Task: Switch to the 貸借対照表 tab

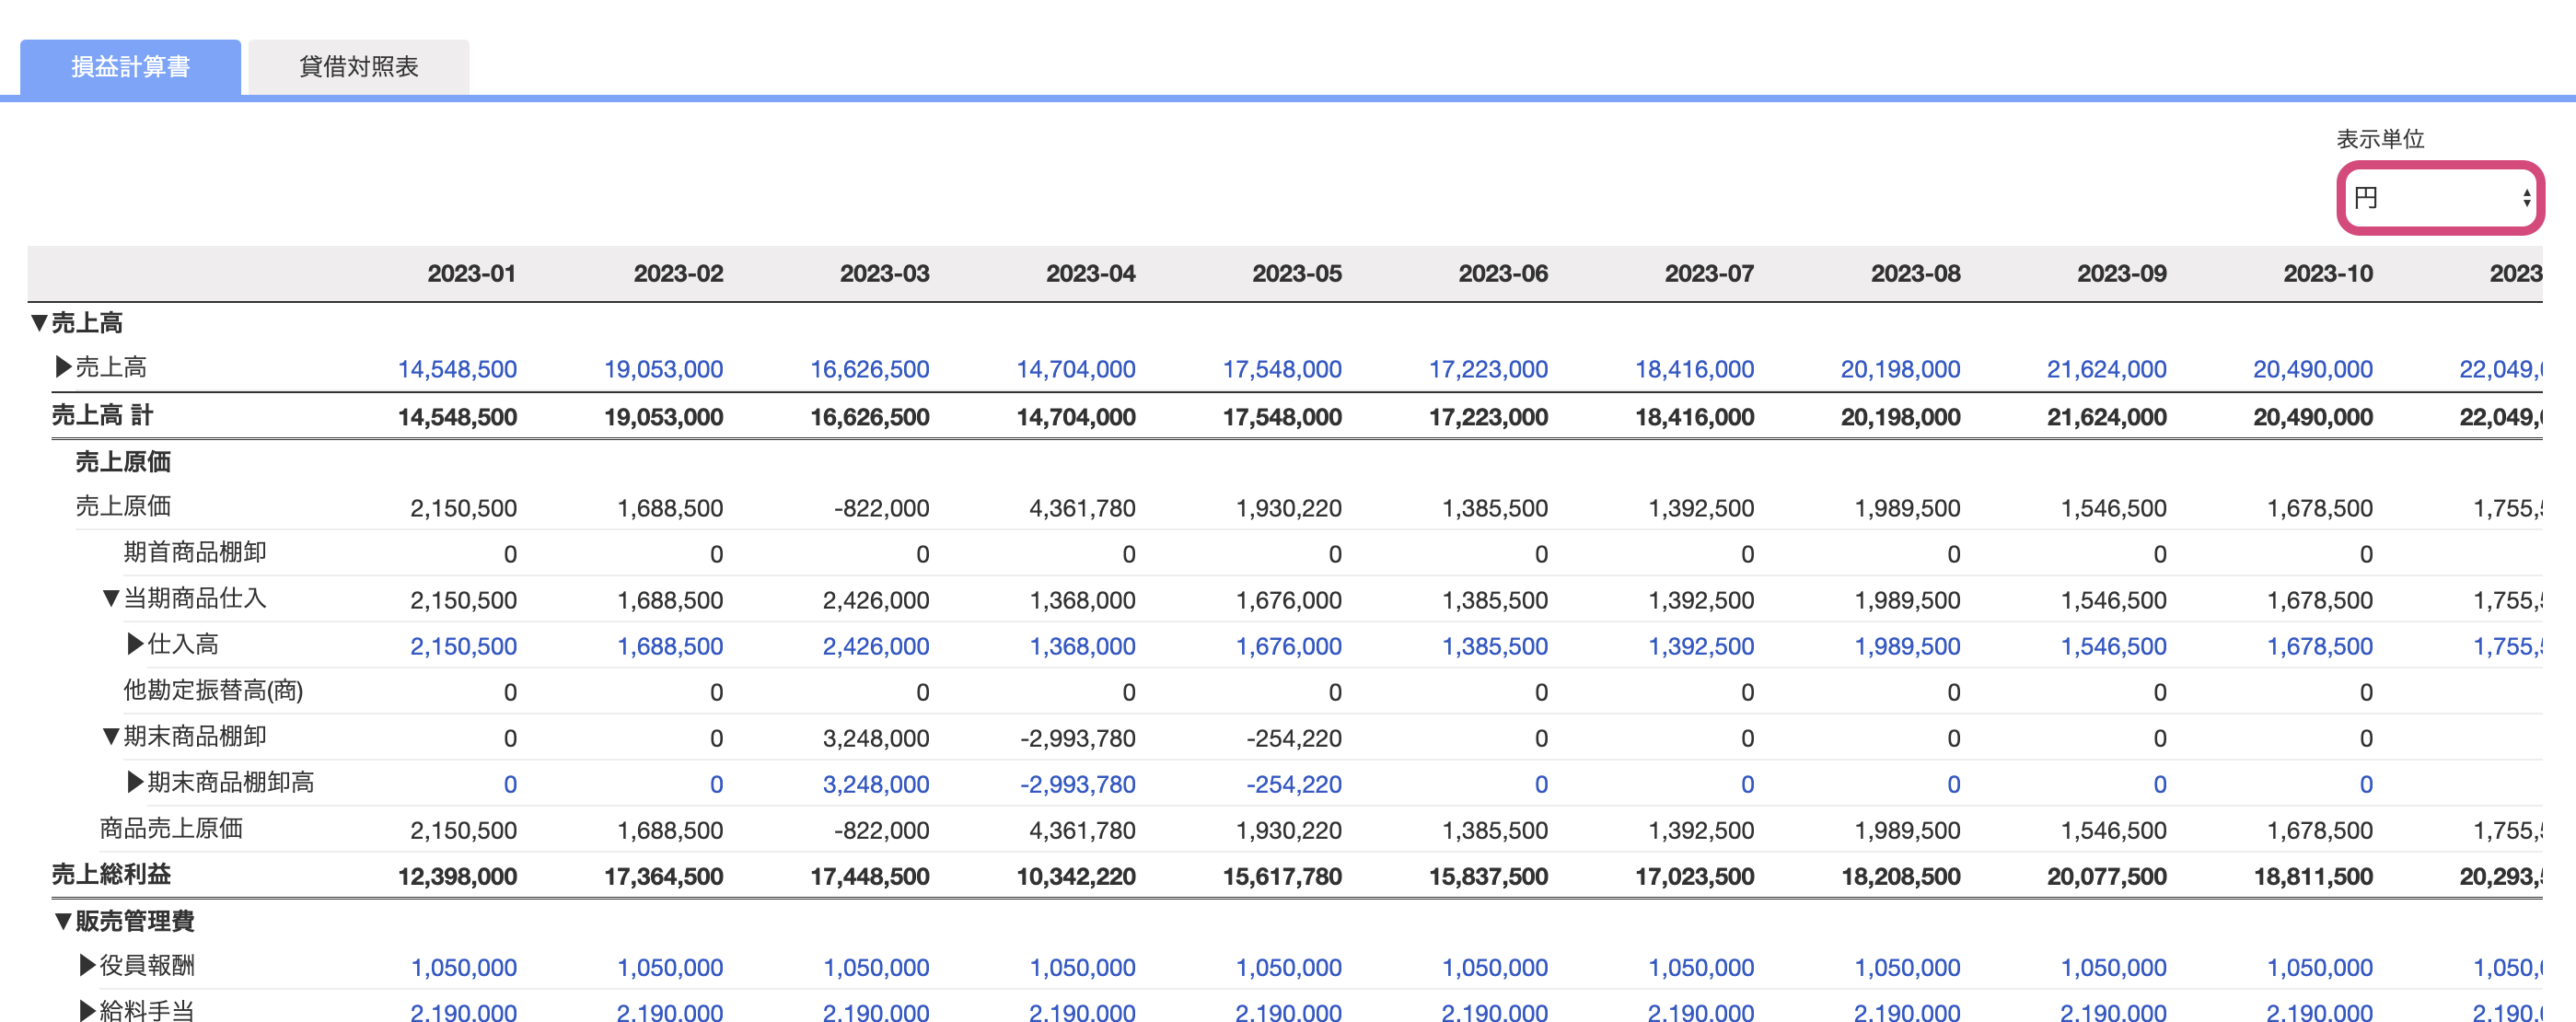Action: click(358, 67)
